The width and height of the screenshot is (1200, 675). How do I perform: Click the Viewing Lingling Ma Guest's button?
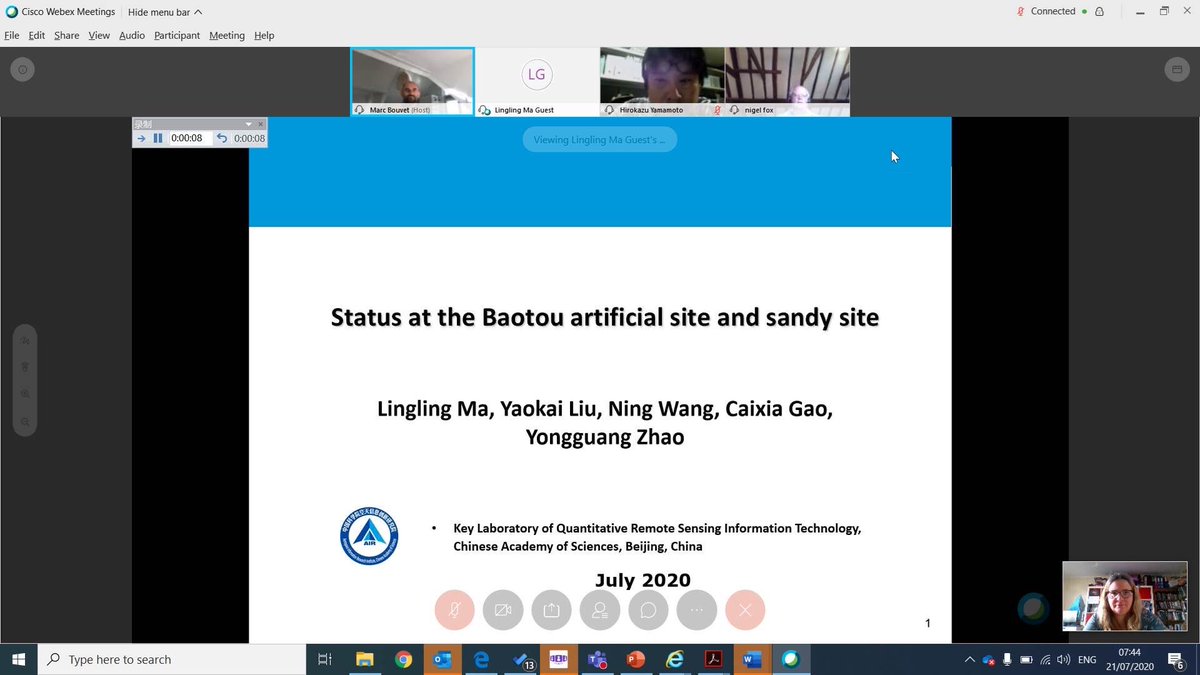[x=599, y=139]
